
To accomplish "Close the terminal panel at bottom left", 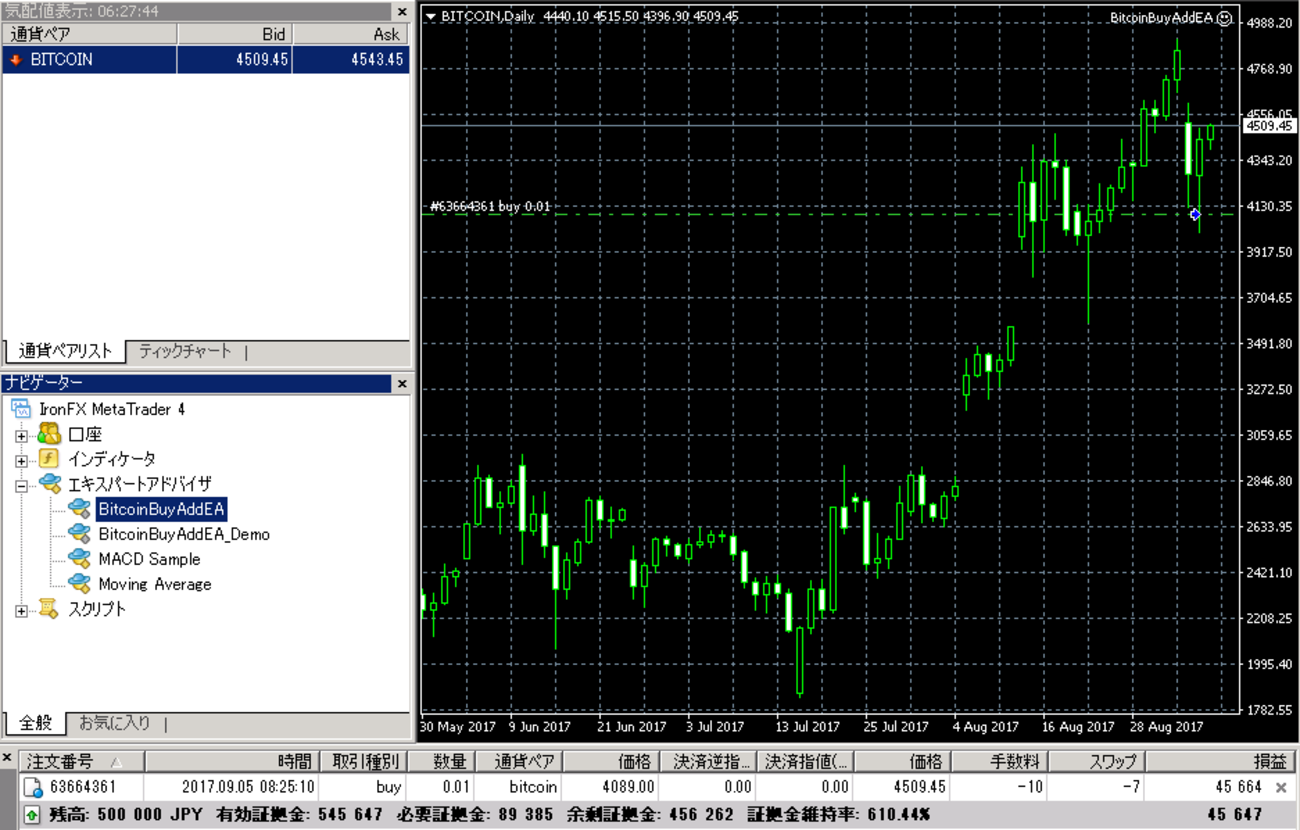I will click(7, 759).
